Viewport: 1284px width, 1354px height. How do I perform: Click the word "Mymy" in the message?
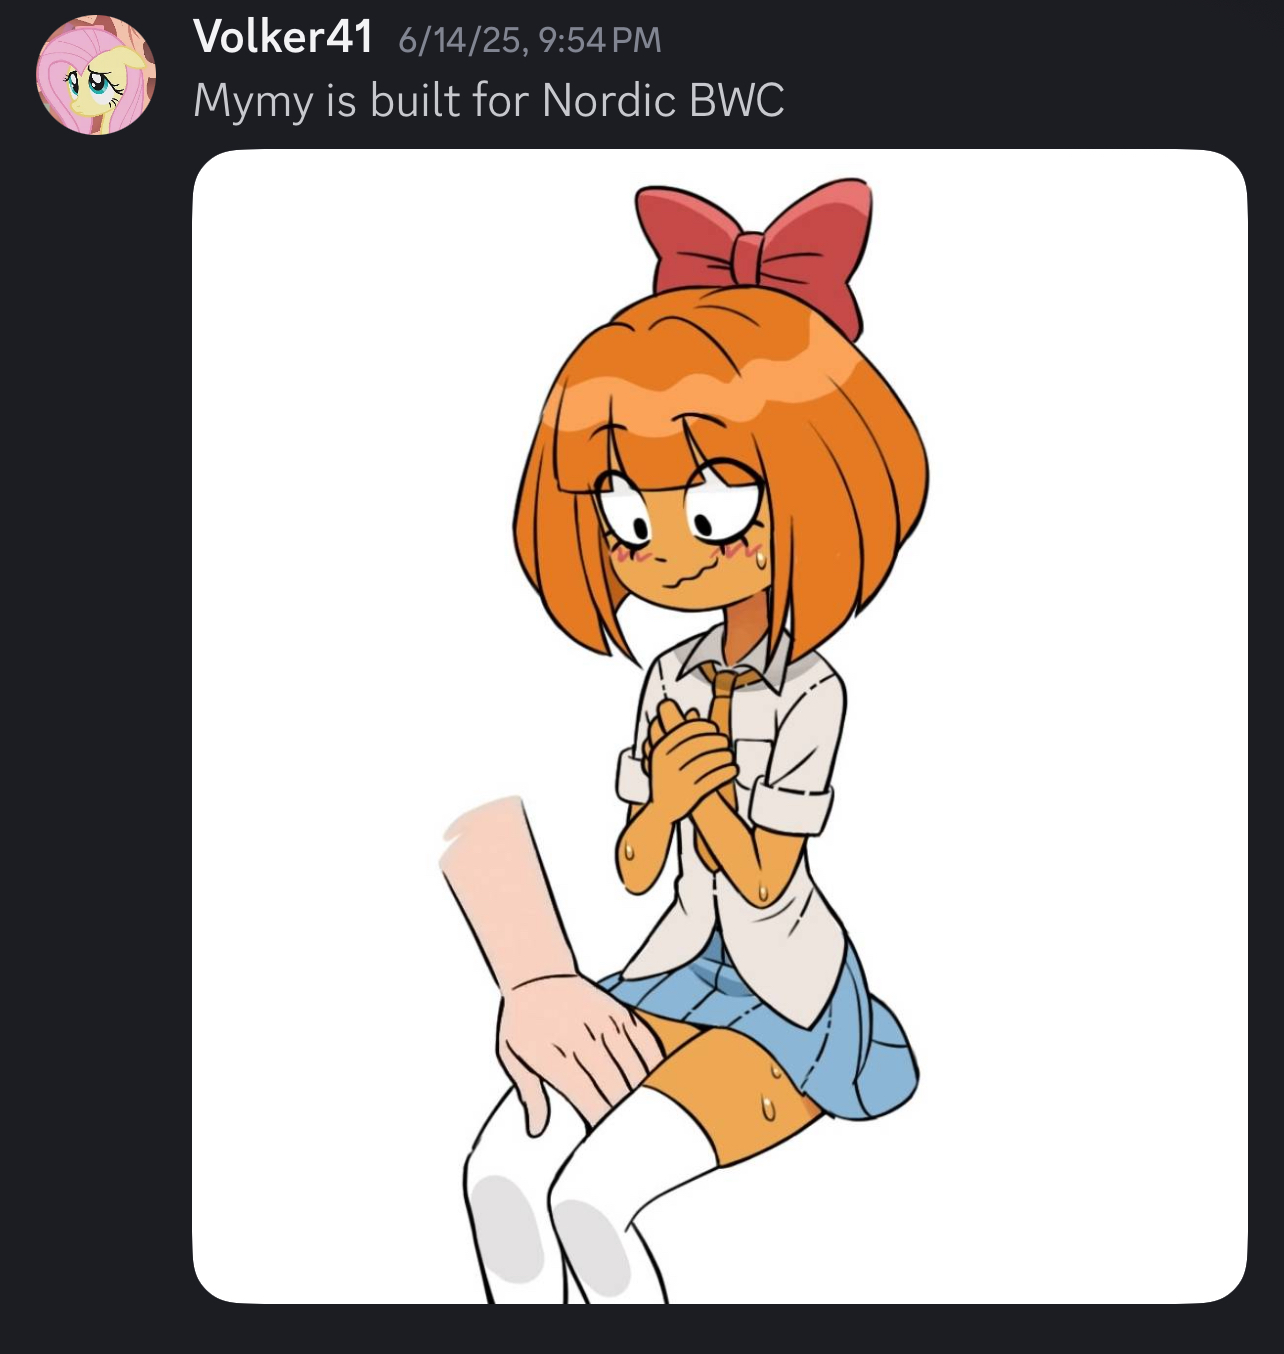pyautogui.click(x=253, y=103)
